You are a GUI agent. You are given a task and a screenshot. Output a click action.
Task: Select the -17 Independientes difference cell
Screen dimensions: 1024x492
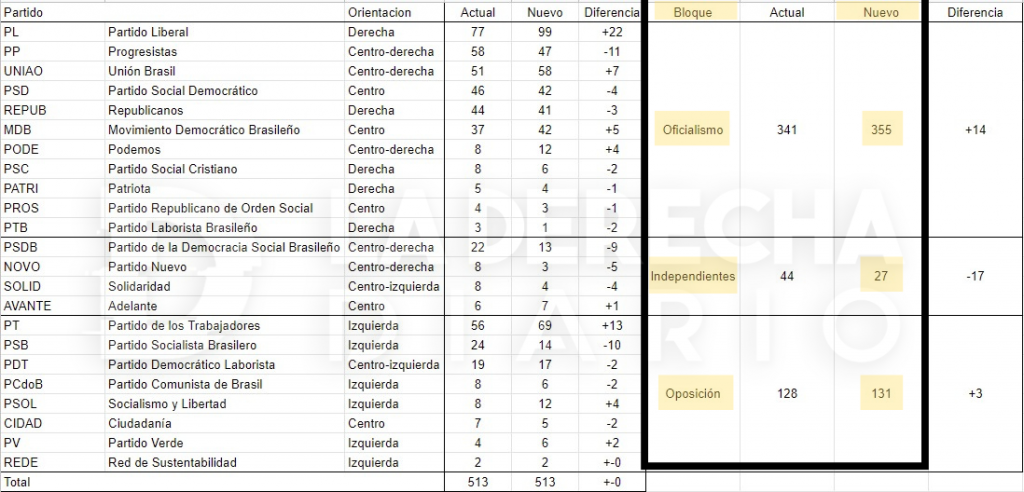(x=975, y=276)
